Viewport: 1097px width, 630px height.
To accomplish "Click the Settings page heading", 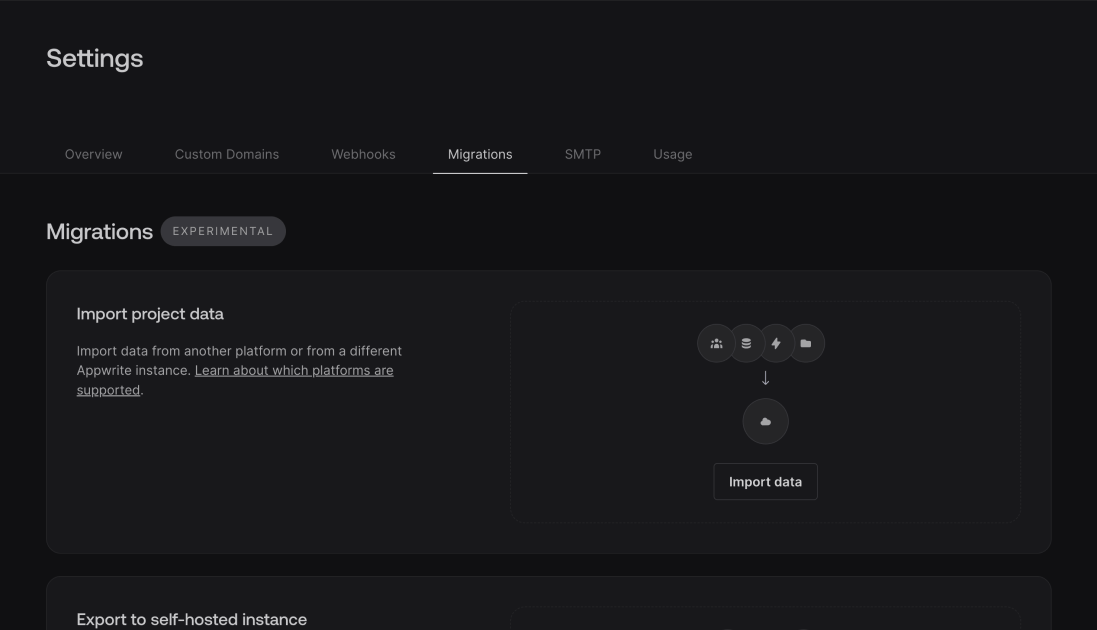I will coord(95,58).
